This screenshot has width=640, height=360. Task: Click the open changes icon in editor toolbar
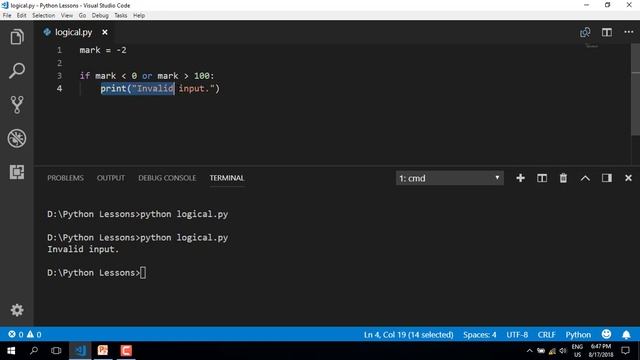click(585, 32)
